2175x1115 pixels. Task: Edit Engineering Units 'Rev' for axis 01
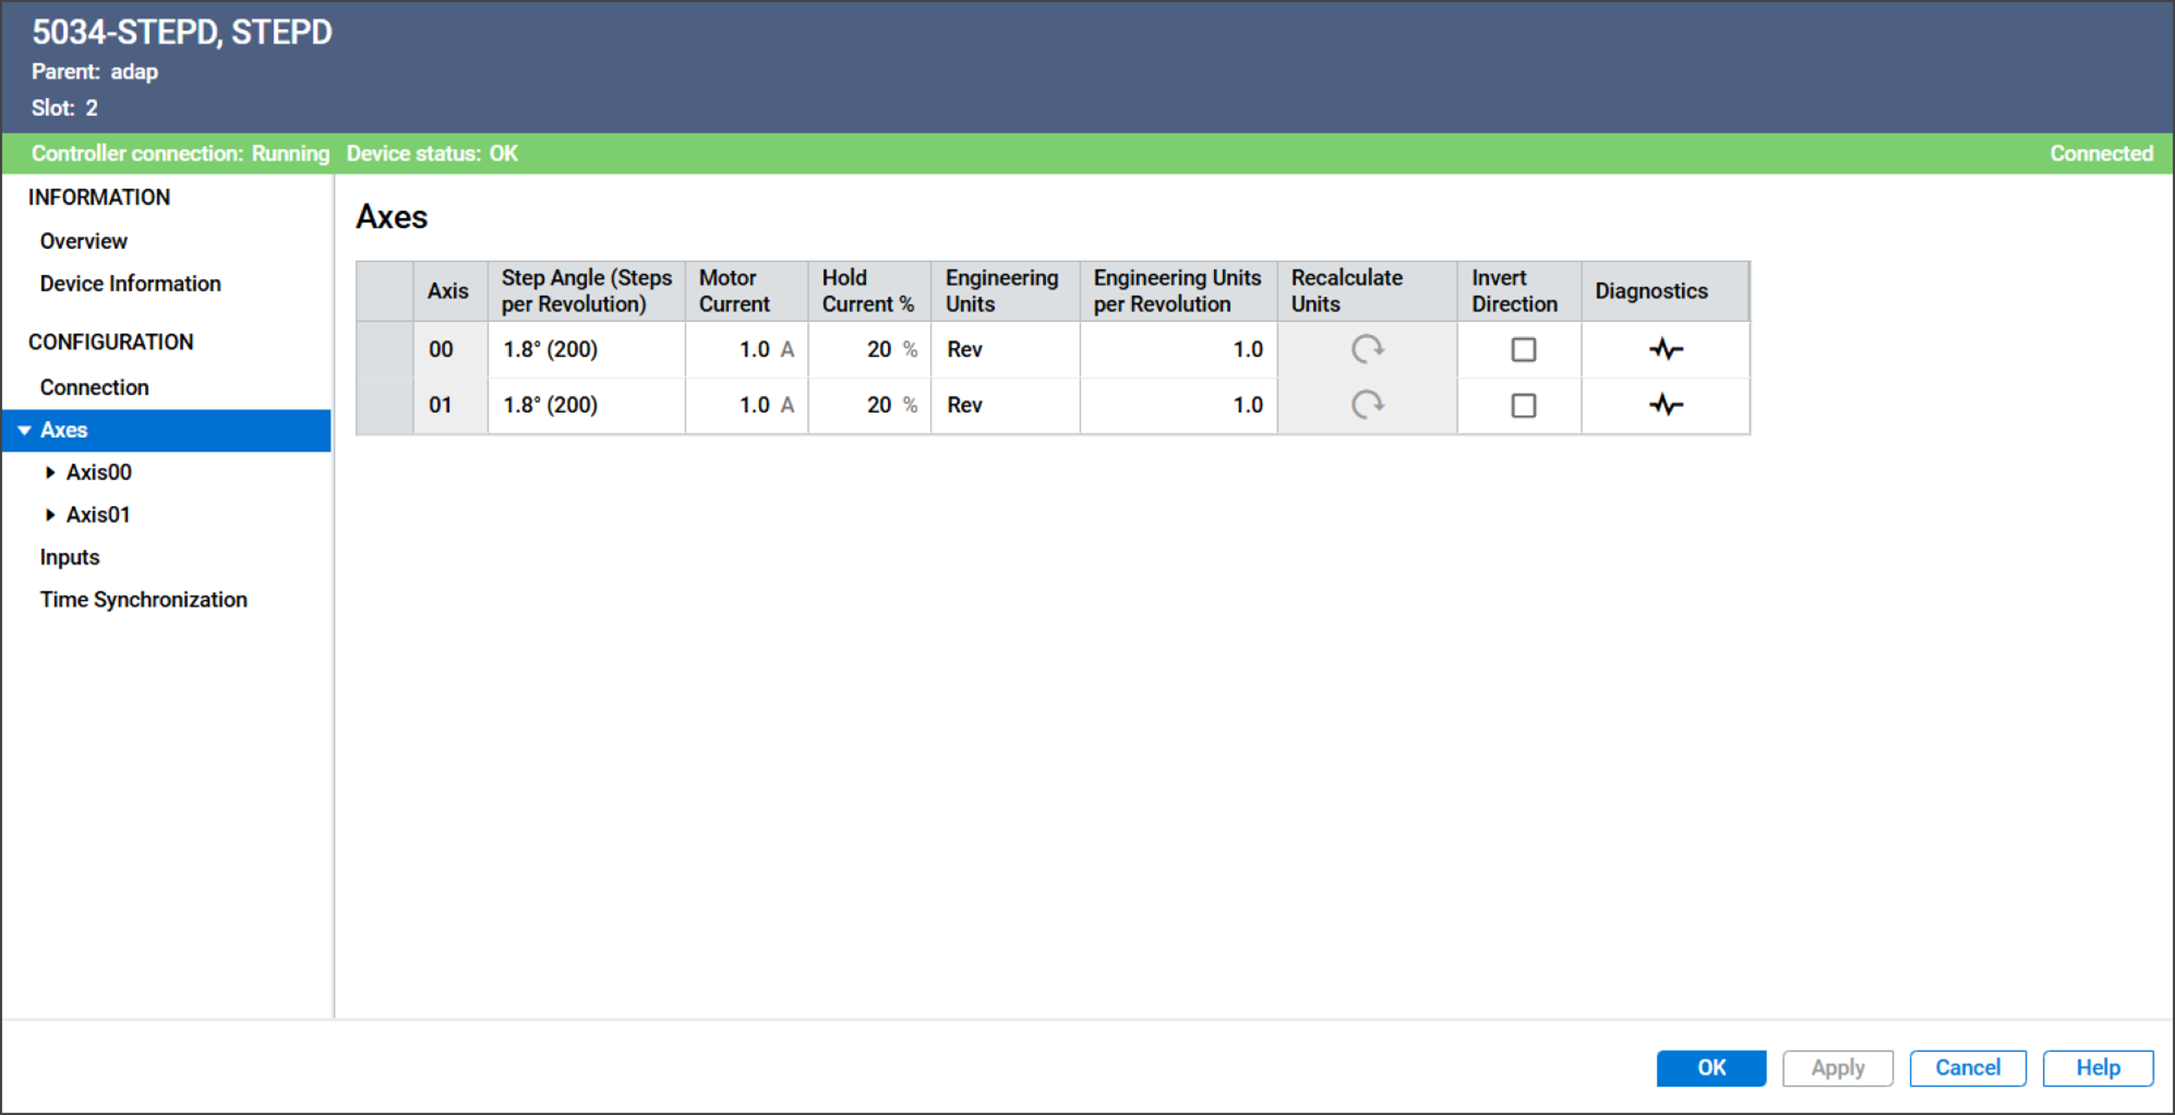(x=1005, y=405)
